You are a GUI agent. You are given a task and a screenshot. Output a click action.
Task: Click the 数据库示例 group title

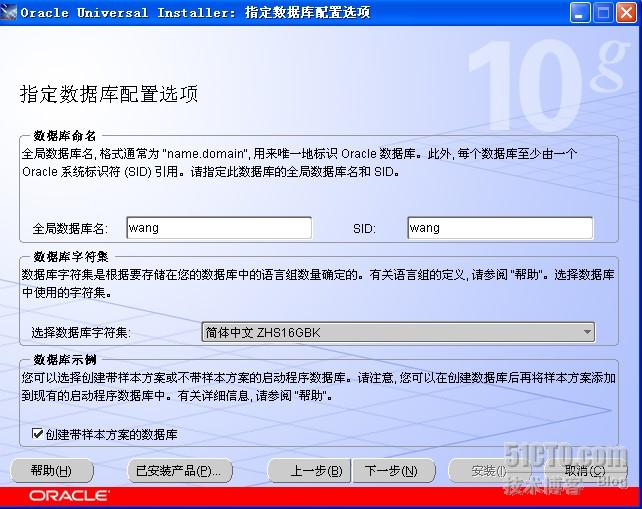[x=65, y=360]
